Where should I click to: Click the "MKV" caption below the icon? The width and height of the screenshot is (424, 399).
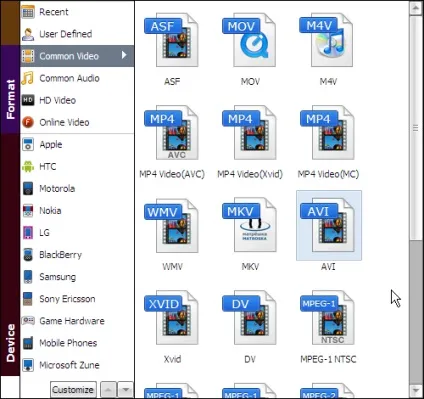click(250, 267)
